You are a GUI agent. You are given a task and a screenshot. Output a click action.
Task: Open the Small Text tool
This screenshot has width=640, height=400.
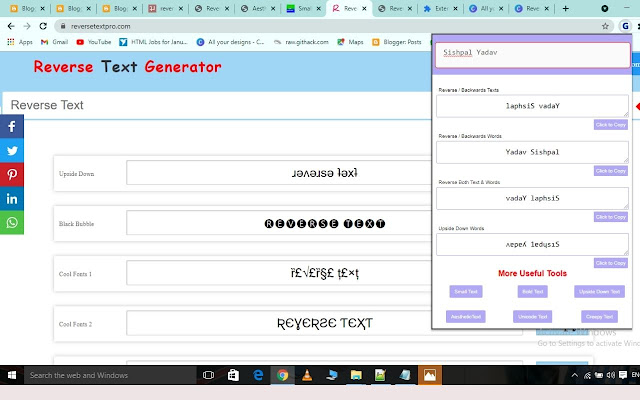(x=466, y=291)
